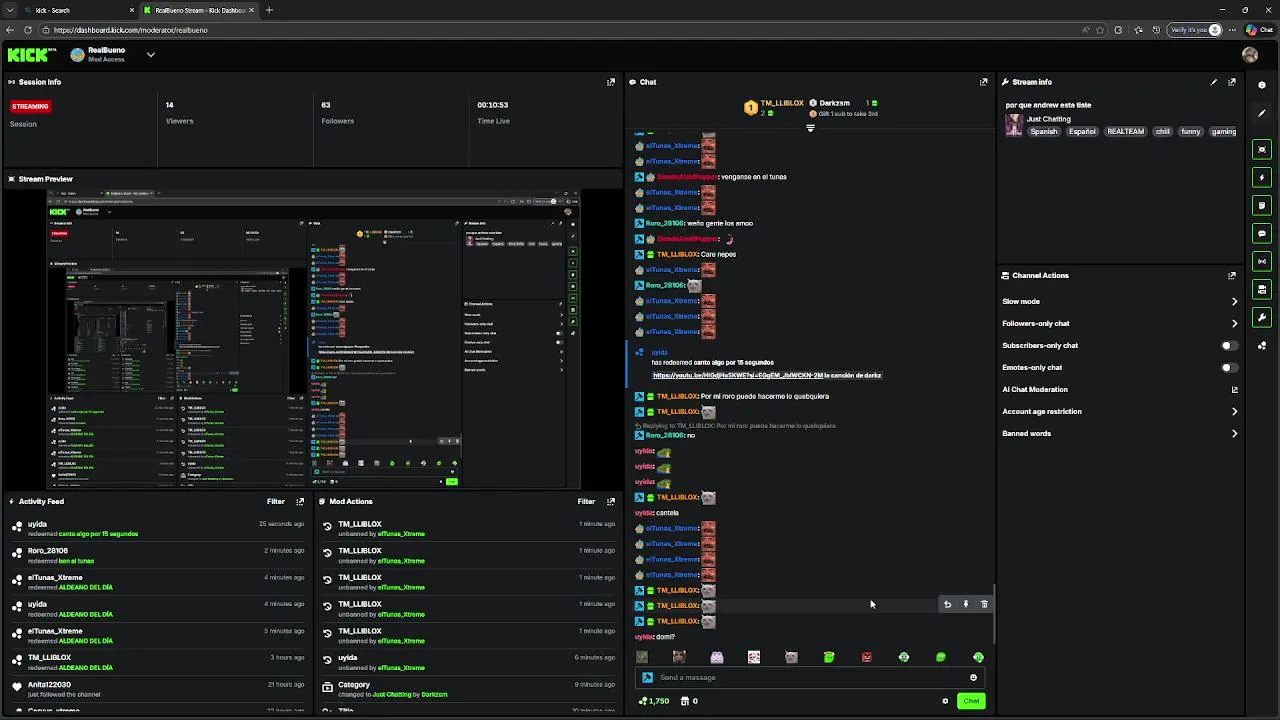Screen dimensions: 1280x720
Task: Delete the hovered chat message
Action: click(x=984, y=604)
